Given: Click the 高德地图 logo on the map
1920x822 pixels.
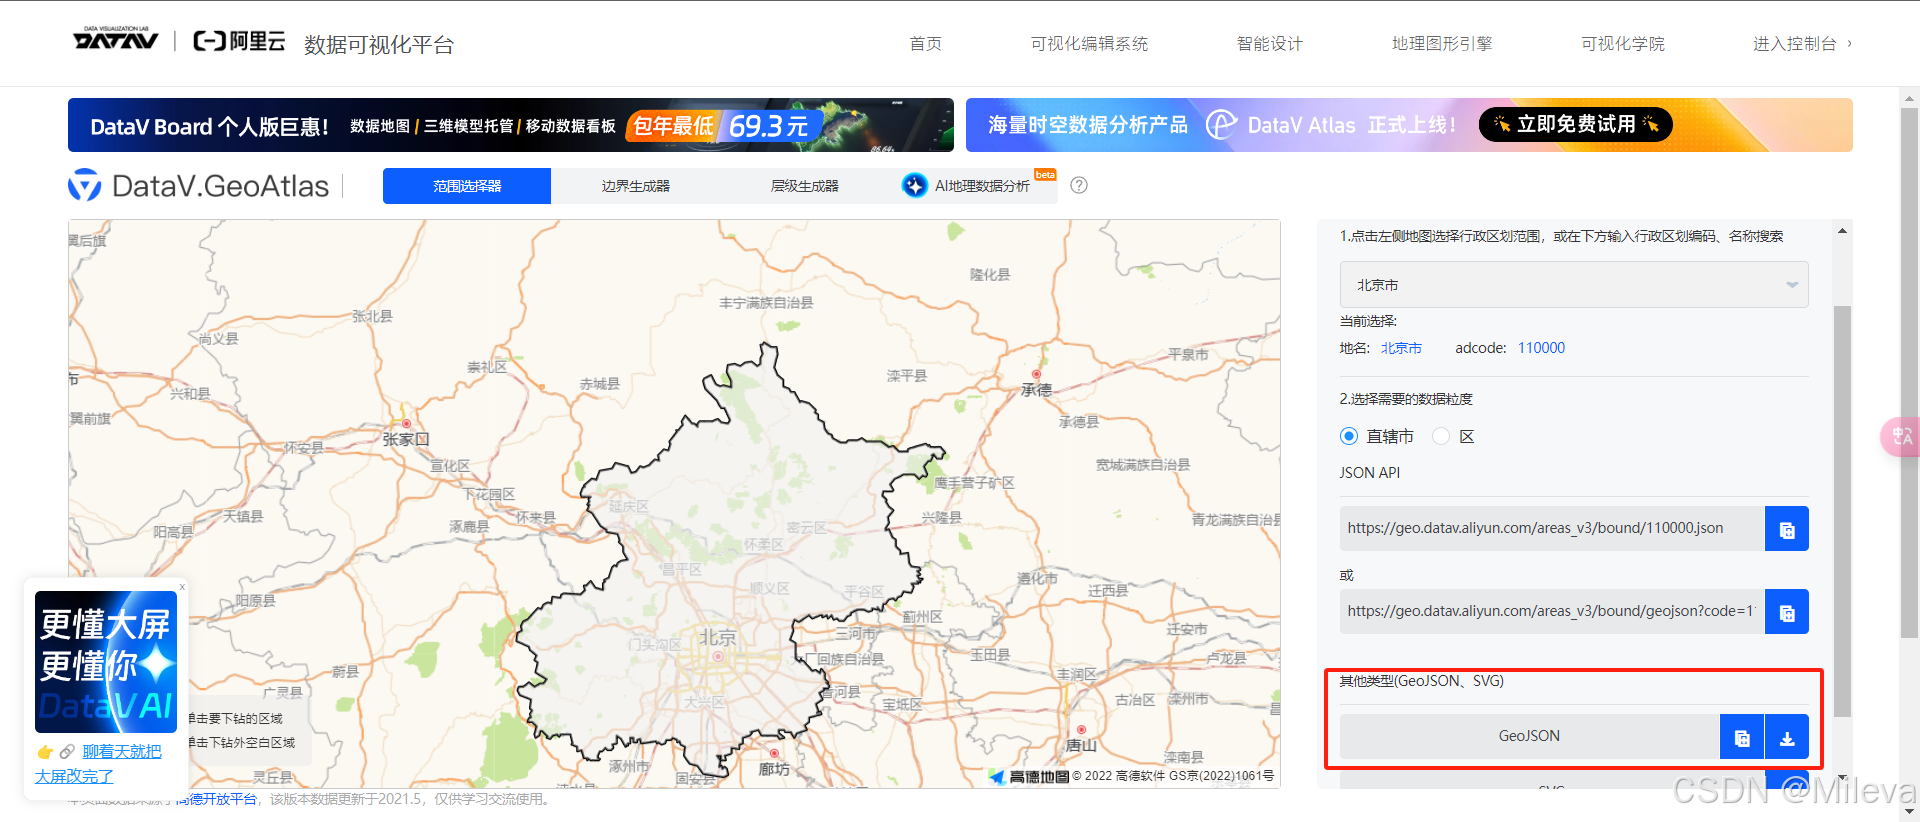Looking at the screenshot, I should point(1029,776).
